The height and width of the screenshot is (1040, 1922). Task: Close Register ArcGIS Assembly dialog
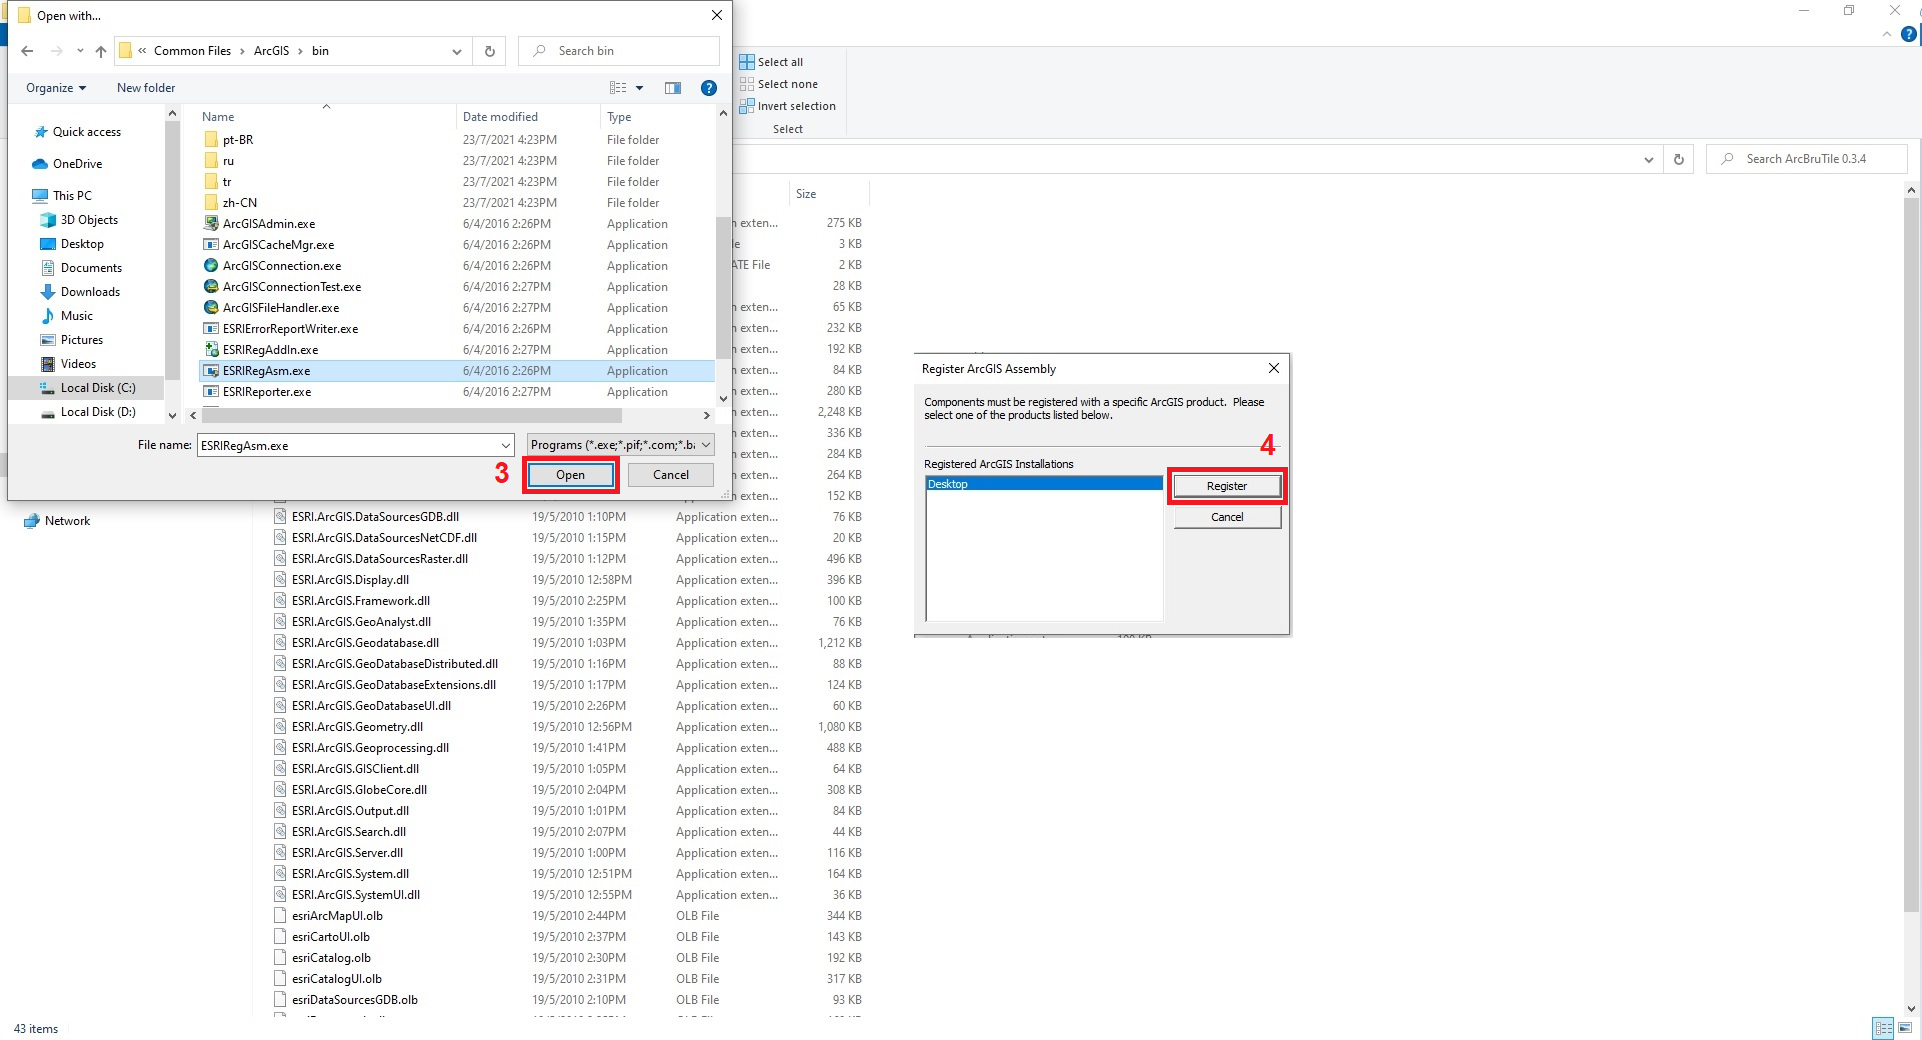click(1274, 368)
